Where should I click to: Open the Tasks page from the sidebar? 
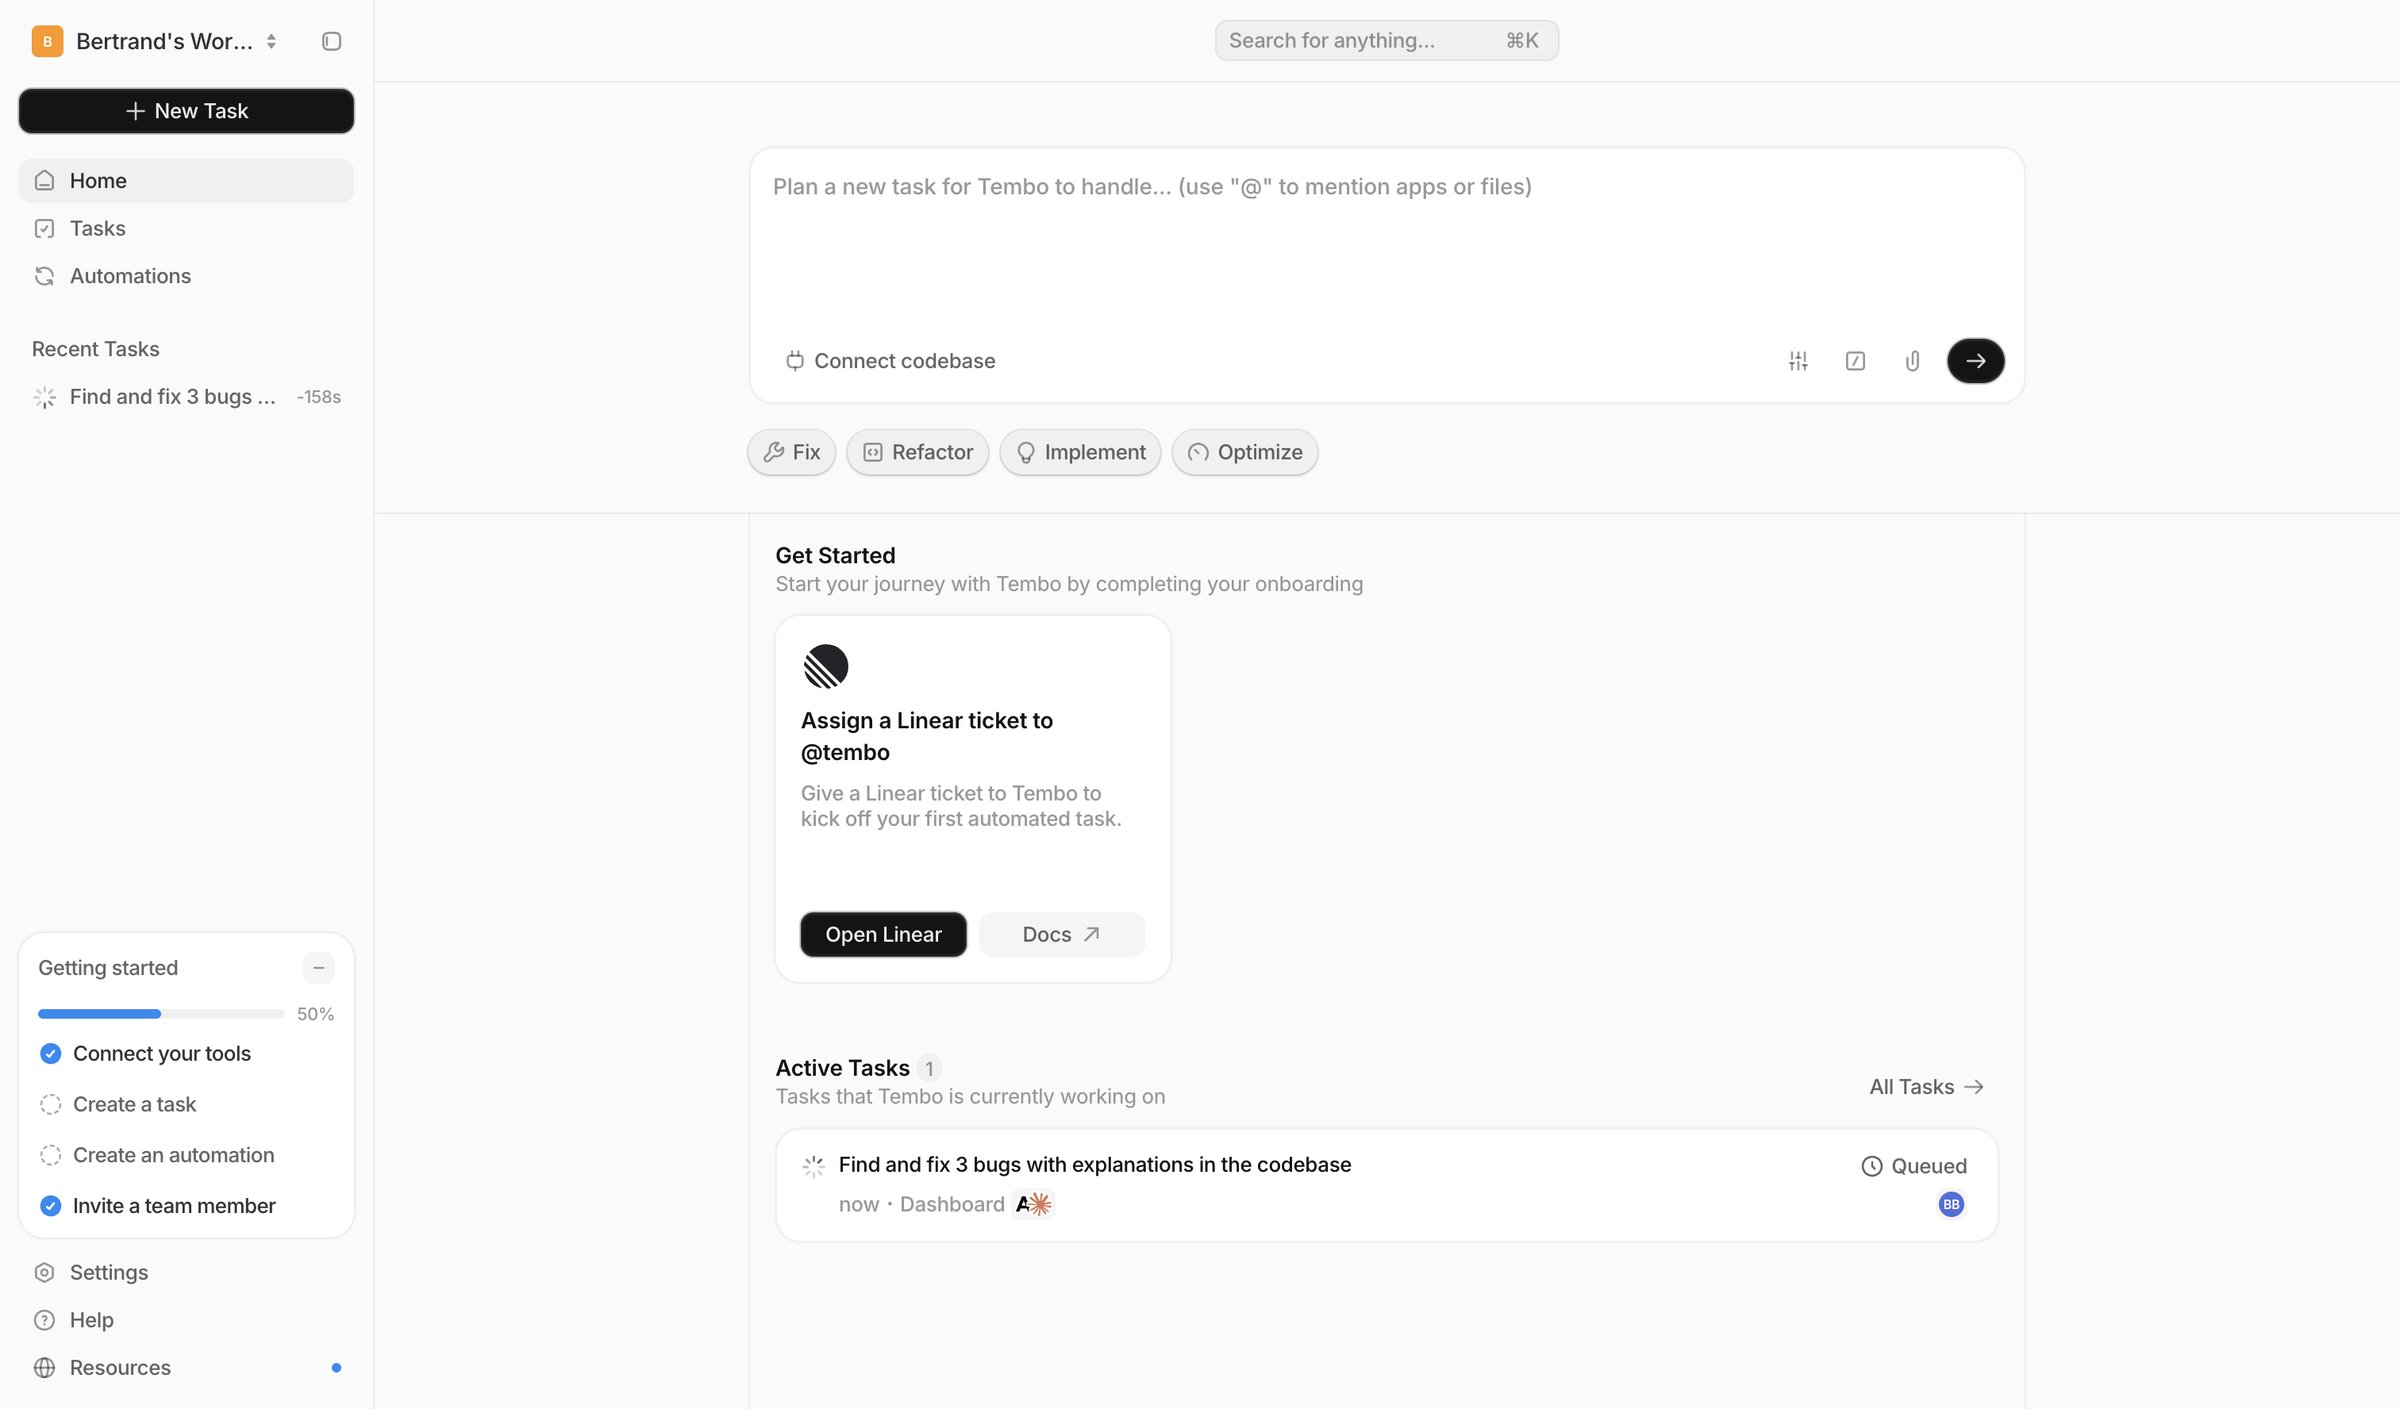(186, 228)
